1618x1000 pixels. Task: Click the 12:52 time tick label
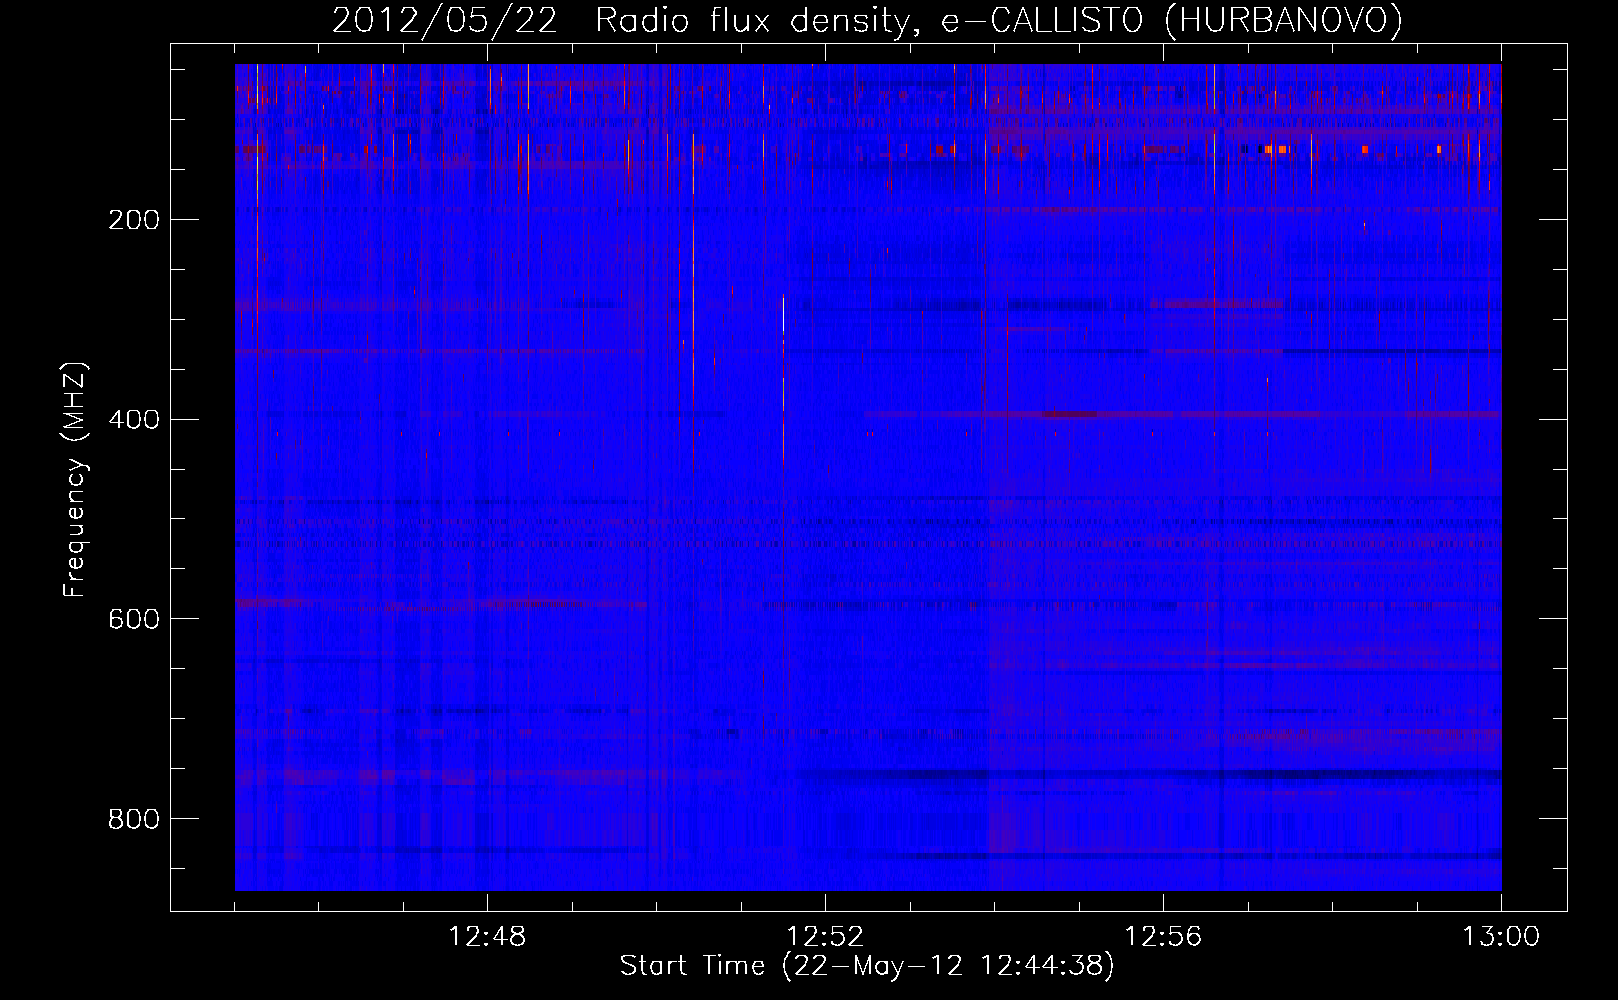tap(825, 937)
